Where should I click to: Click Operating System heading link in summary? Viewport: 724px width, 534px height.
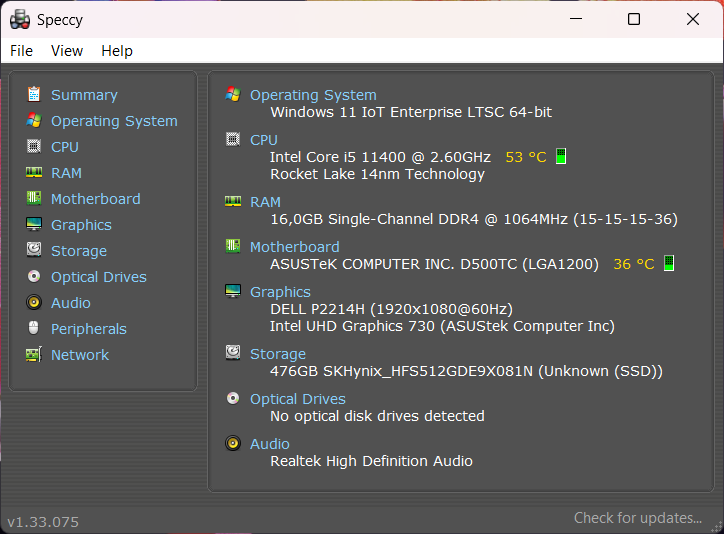[x=313, y=95]
